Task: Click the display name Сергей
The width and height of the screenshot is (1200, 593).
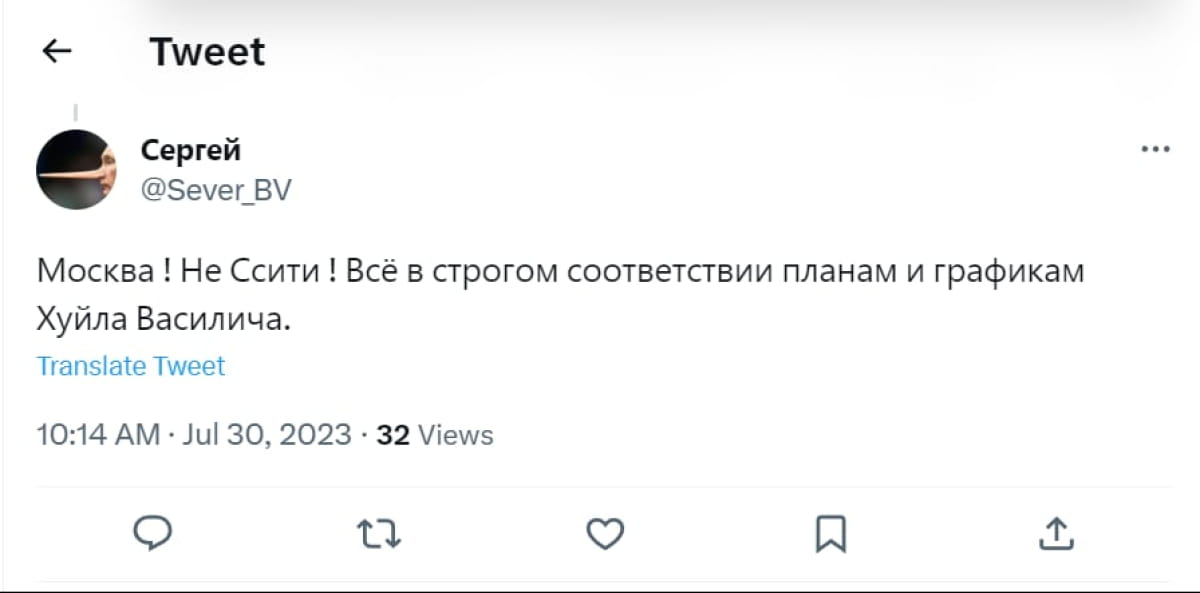Action: [191, 150]
